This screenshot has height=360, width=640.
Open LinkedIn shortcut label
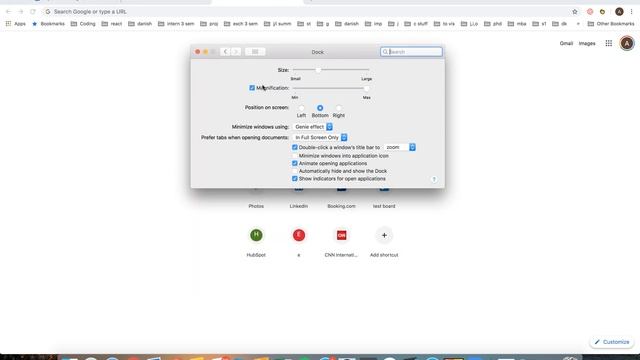pos(299,206)
